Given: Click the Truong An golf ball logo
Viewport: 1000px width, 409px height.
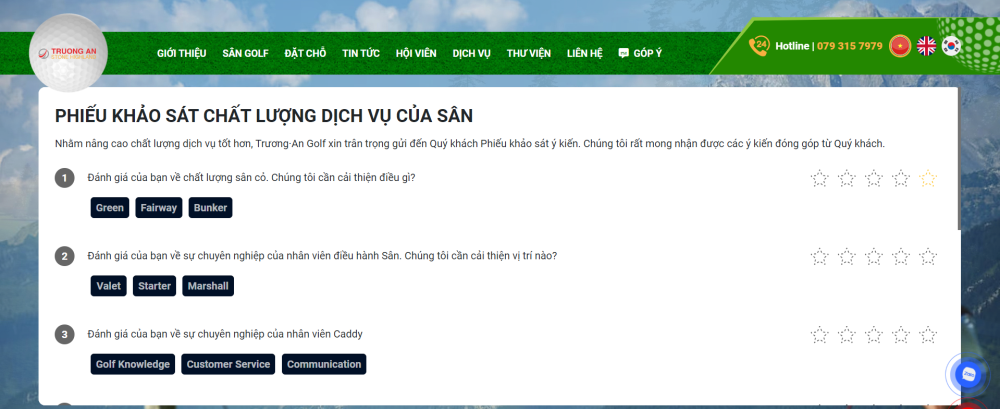Looking at the screenshot, I should coord(68,54).
